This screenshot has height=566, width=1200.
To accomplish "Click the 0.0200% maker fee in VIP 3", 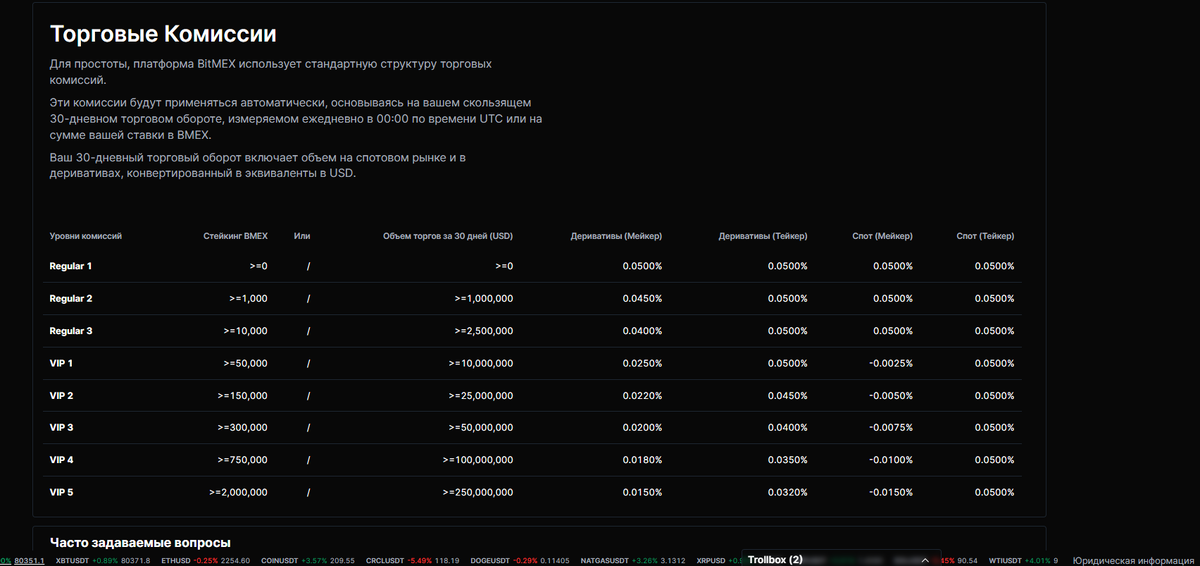I will click(642, 427).
